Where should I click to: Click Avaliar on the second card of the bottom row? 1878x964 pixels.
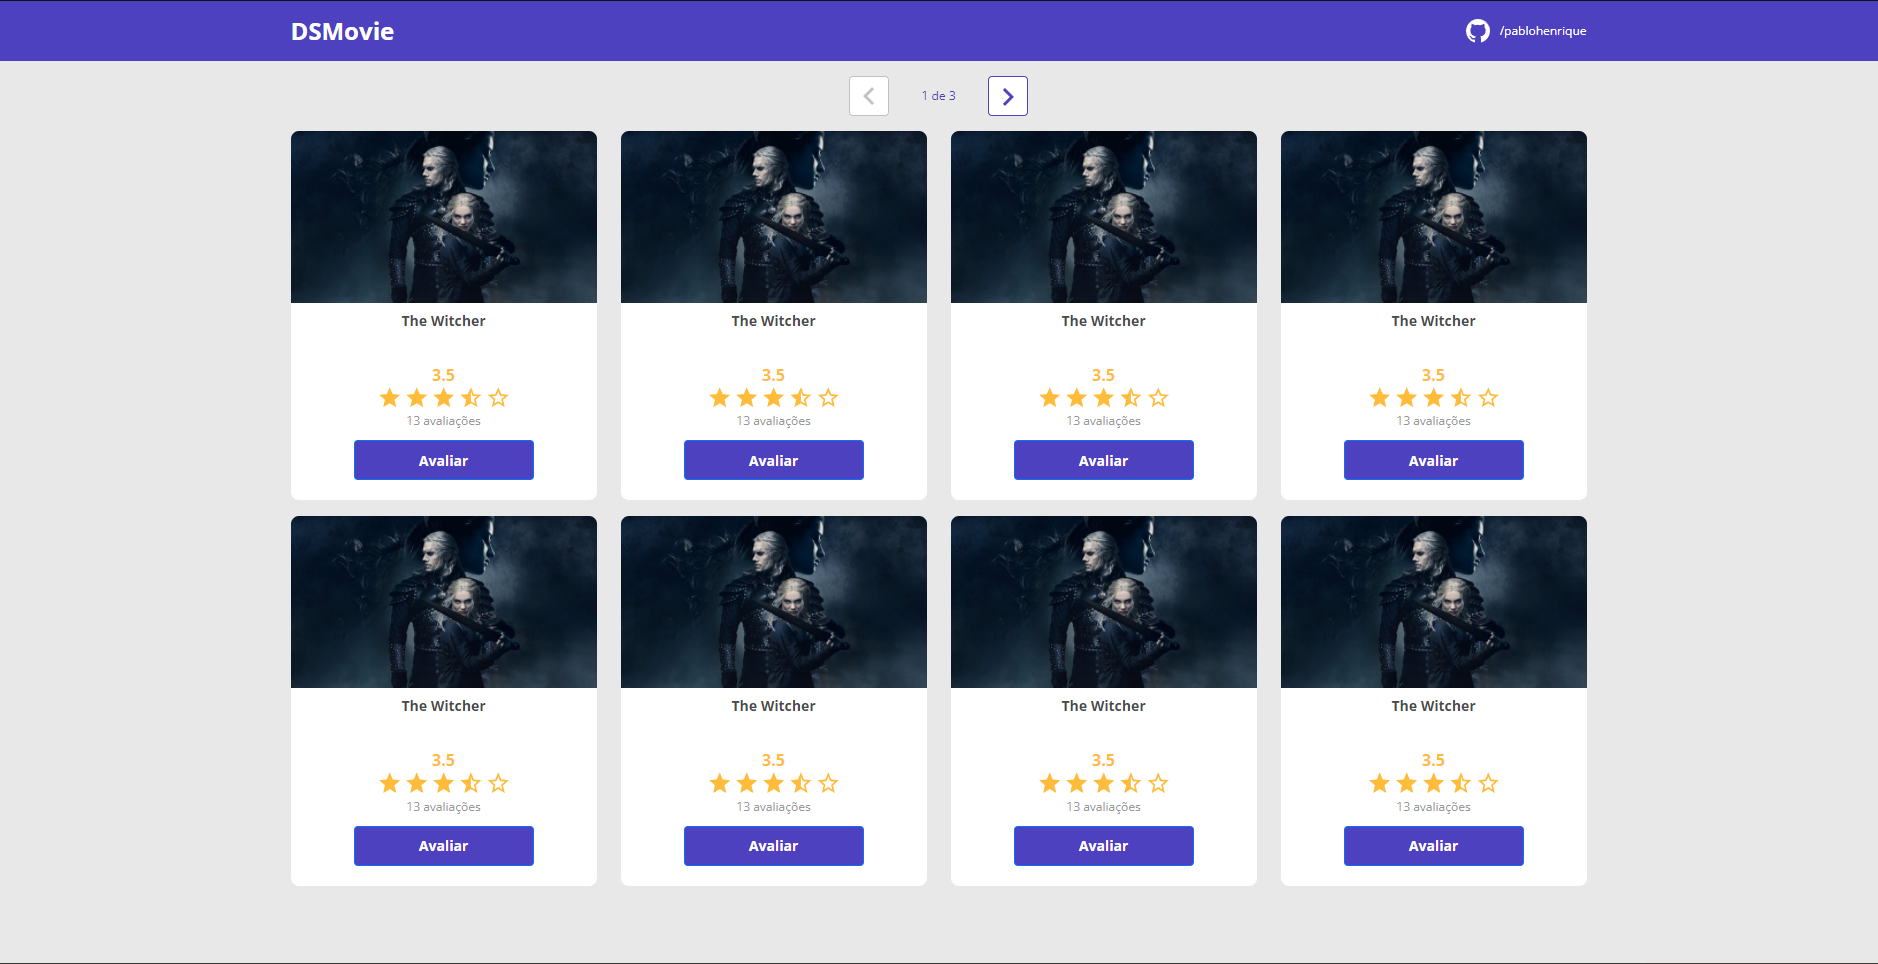tap(773, 846)
